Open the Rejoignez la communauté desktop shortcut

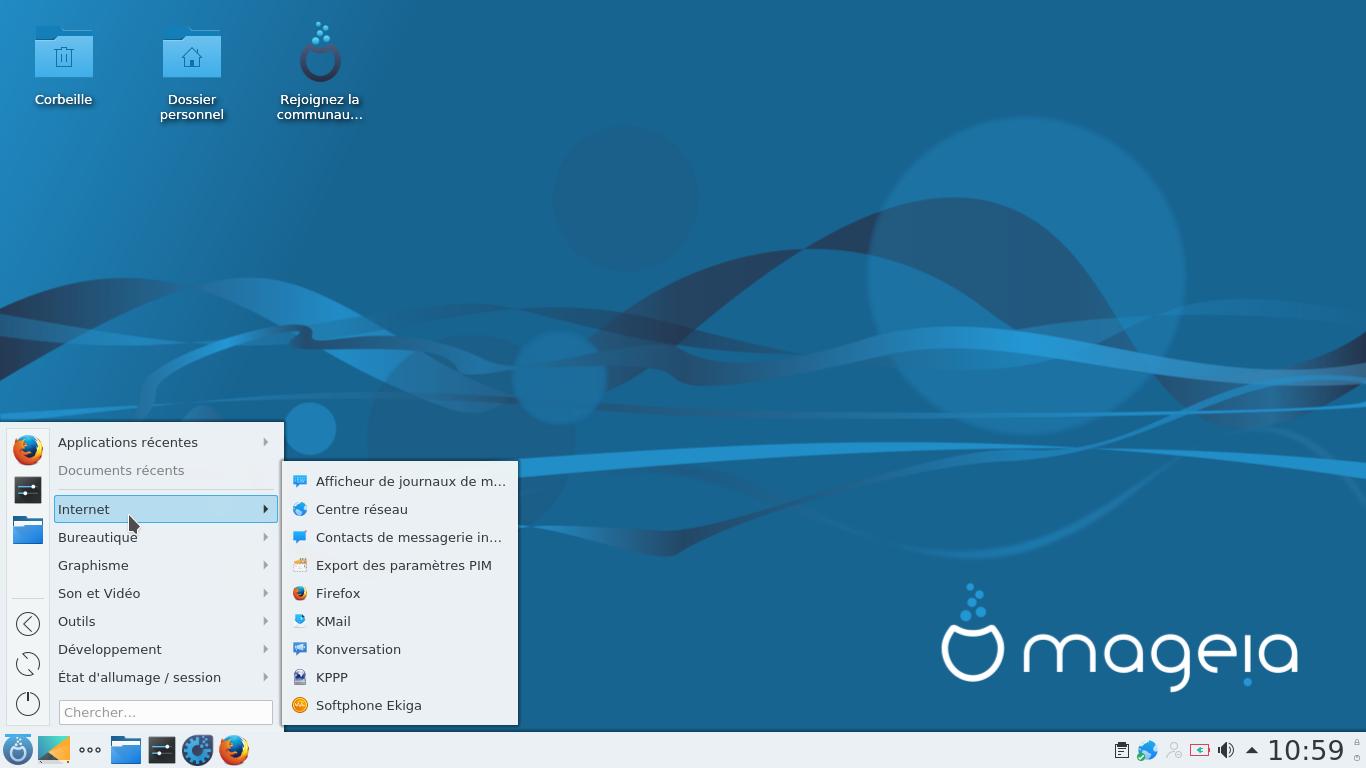pyautogui.click(x=320, y=53)
